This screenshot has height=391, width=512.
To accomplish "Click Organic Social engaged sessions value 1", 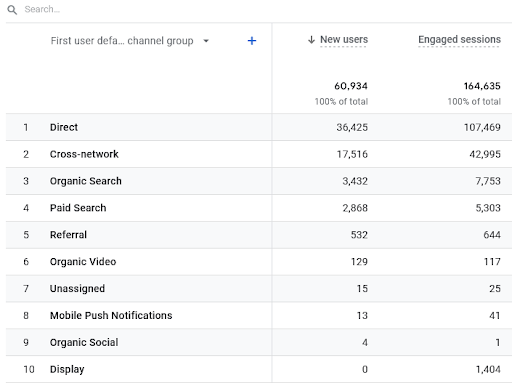I will (x=498, y=342).
